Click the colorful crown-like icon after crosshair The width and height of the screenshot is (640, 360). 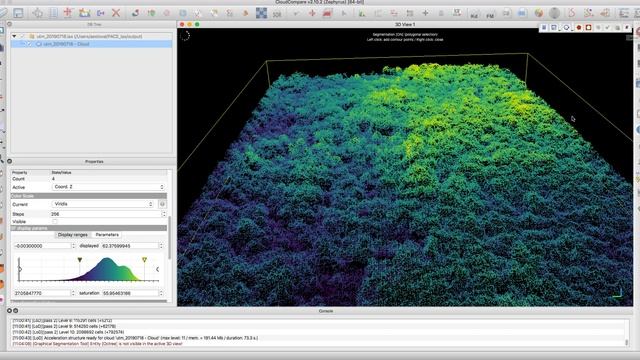[x=84, y=13]
